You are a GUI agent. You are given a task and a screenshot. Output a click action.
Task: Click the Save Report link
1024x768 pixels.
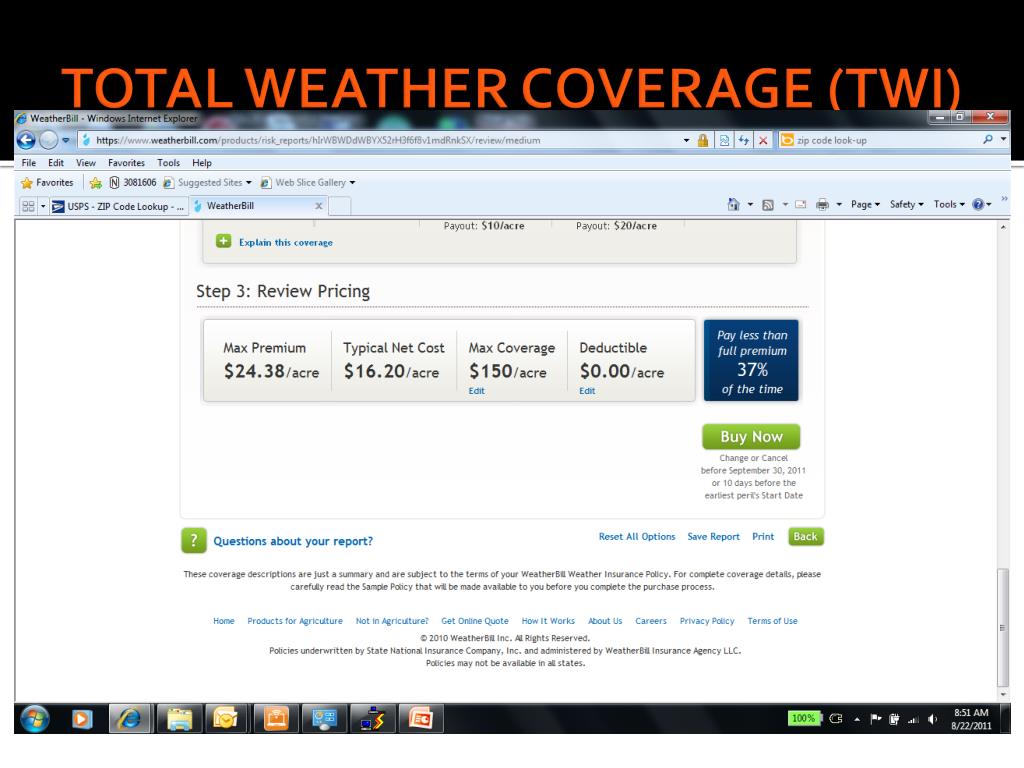713,536
